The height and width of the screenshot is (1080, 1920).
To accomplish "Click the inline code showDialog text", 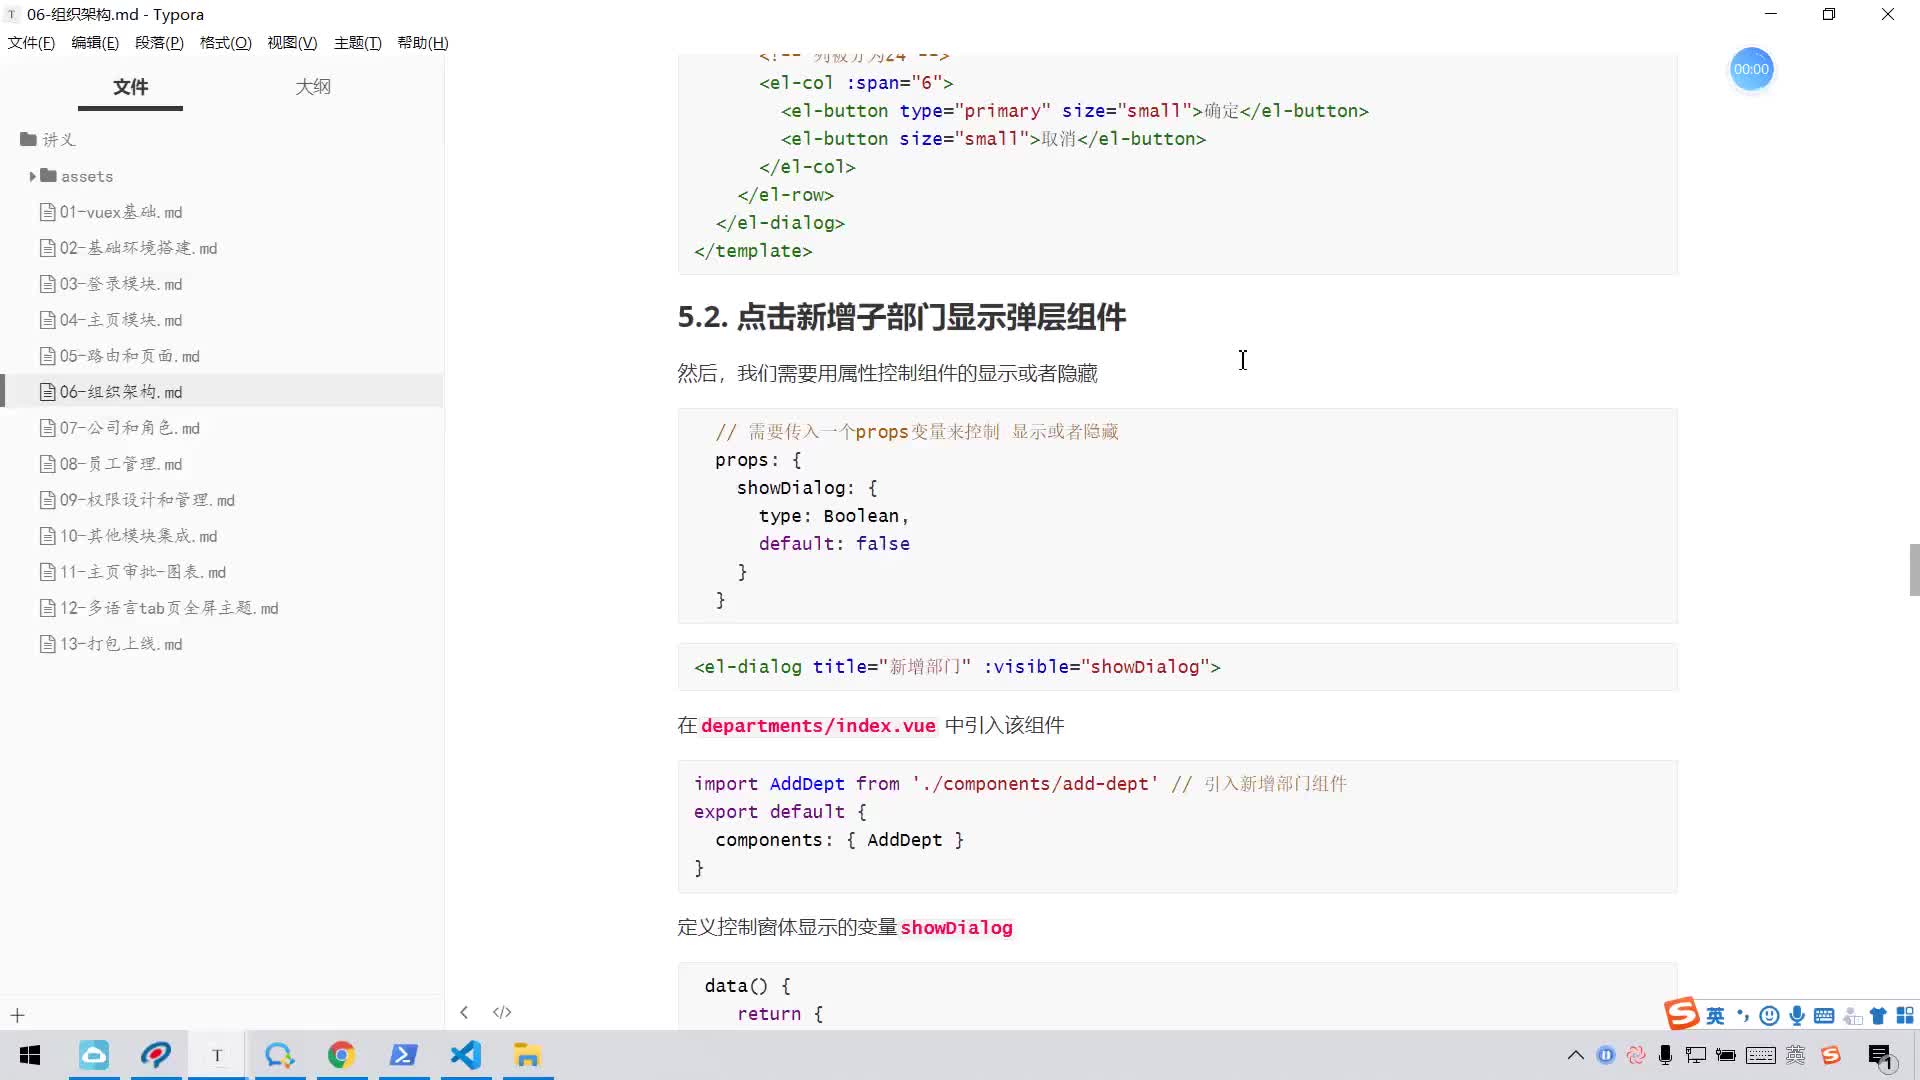I will 956,928.
